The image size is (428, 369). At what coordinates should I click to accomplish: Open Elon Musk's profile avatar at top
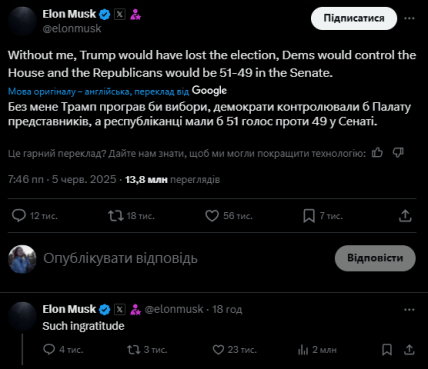click(x=22, y=21)
